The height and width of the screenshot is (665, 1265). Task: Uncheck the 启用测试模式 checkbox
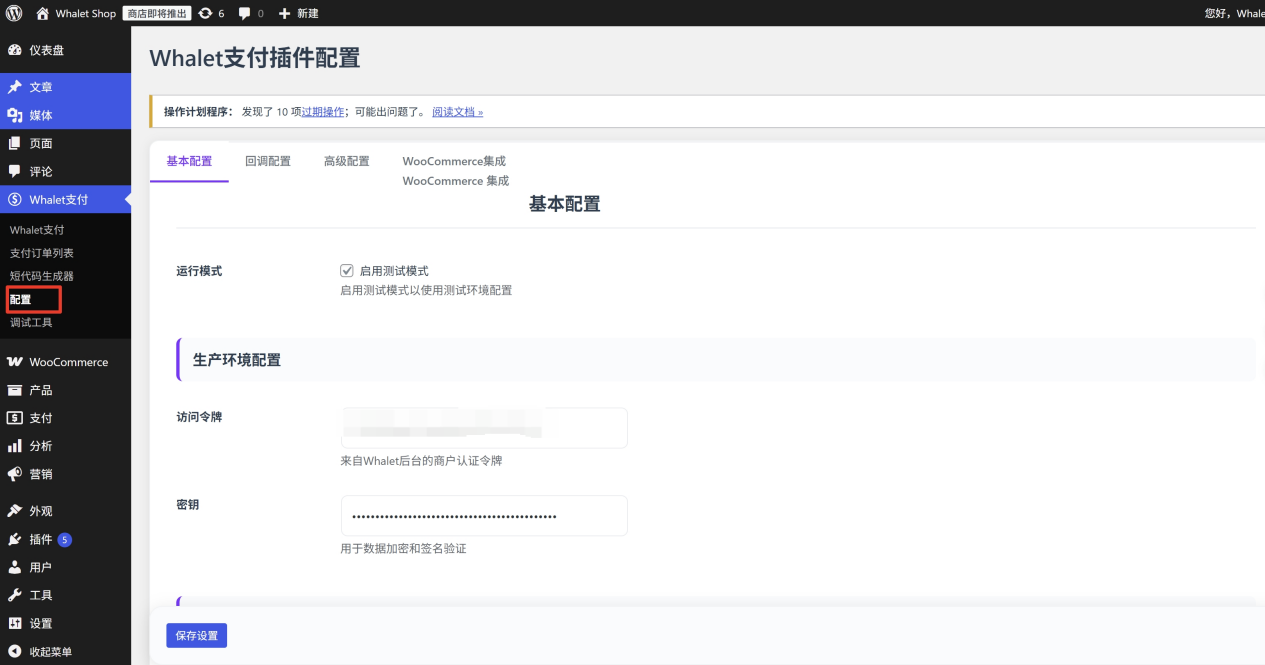pos(346,270)
